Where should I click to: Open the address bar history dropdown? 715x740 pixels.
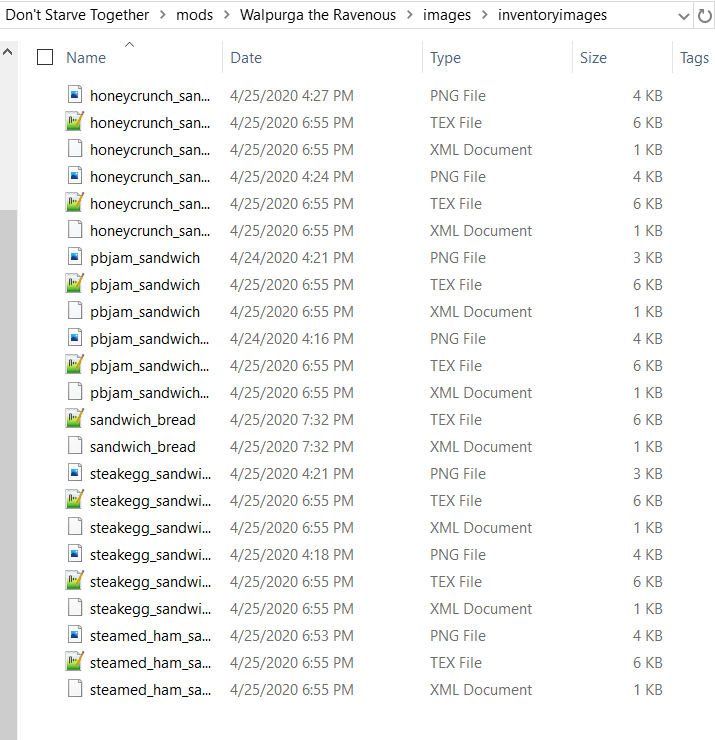tap(683, 16)
